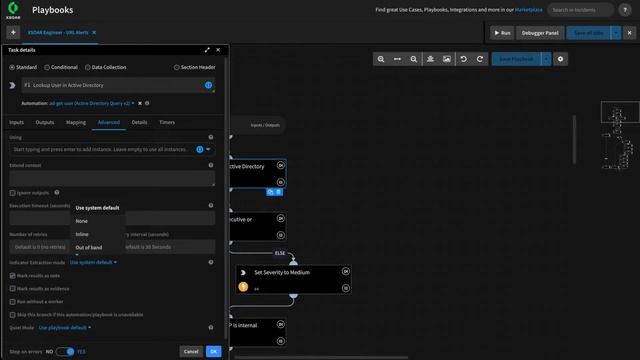
Task: Click the help icon next to Ignore outputs
Action: tap(57, 193)
